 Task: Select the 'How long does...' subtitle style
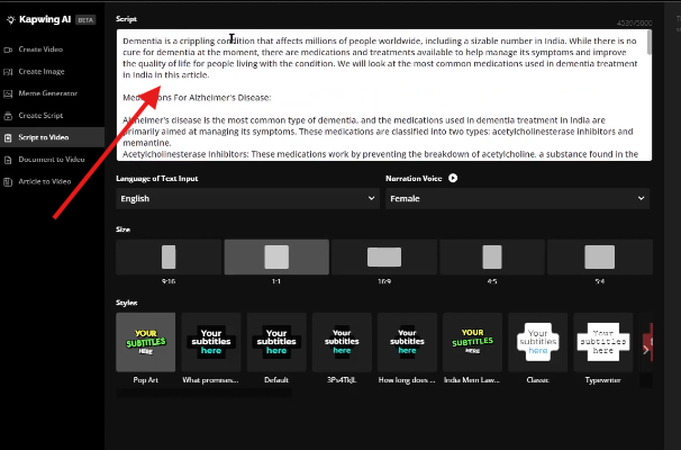(407, 342)
